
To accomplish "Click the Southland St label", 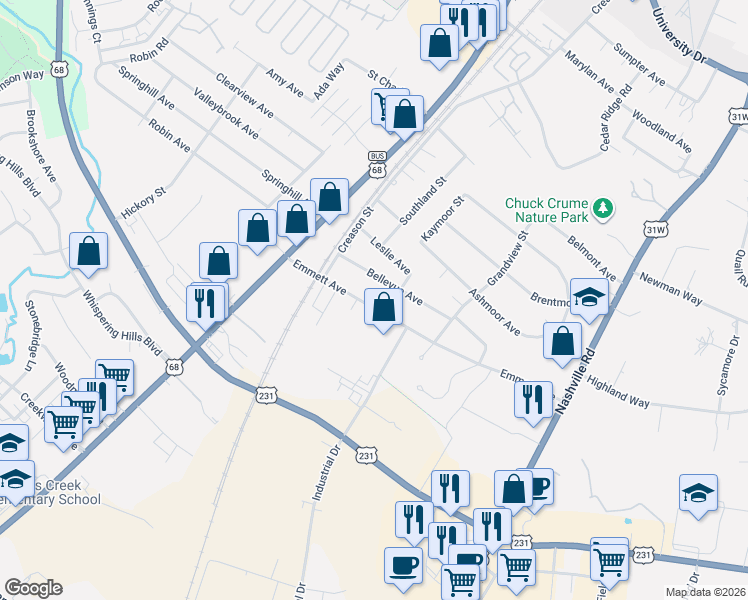I will (423, 201).
